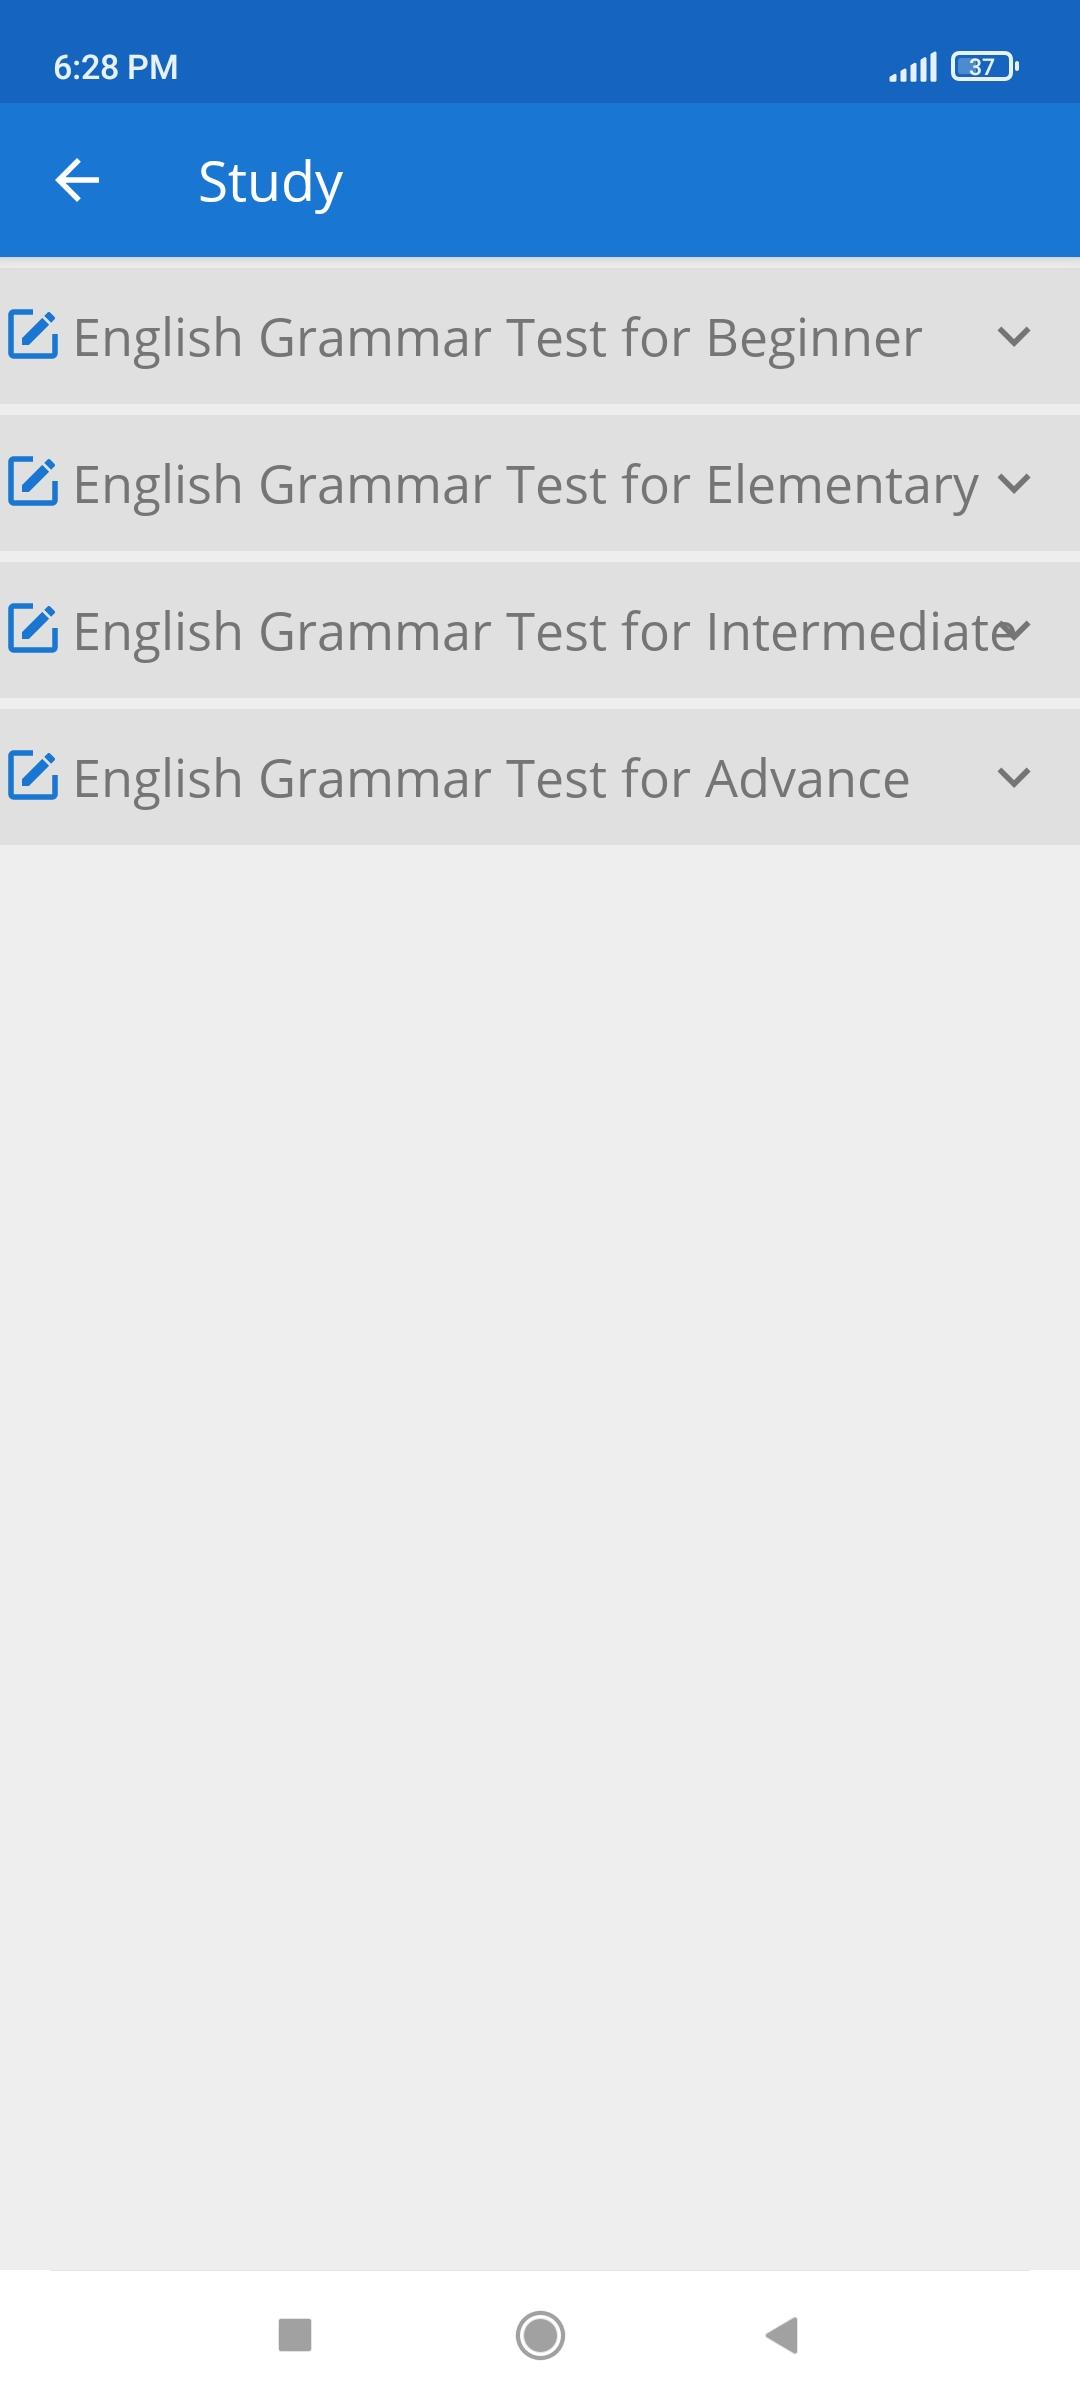Tap the square recent apps button
Viewport: 1080px width, 2400px height.
point(295,2335)
